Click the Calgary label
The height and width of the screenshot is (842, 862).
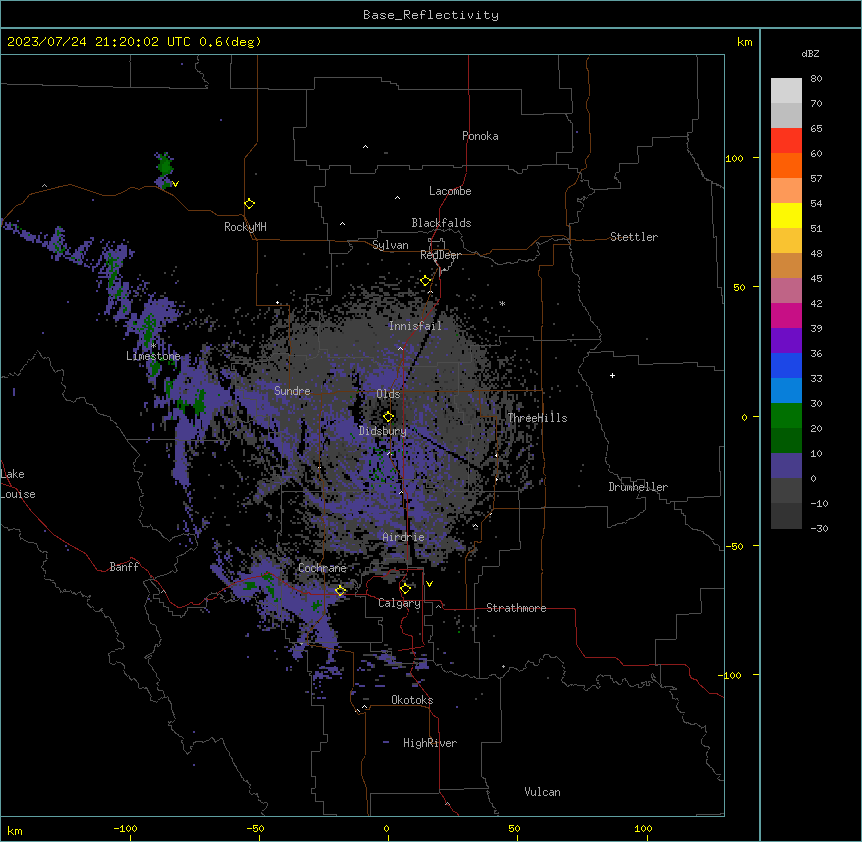(399, 603)
